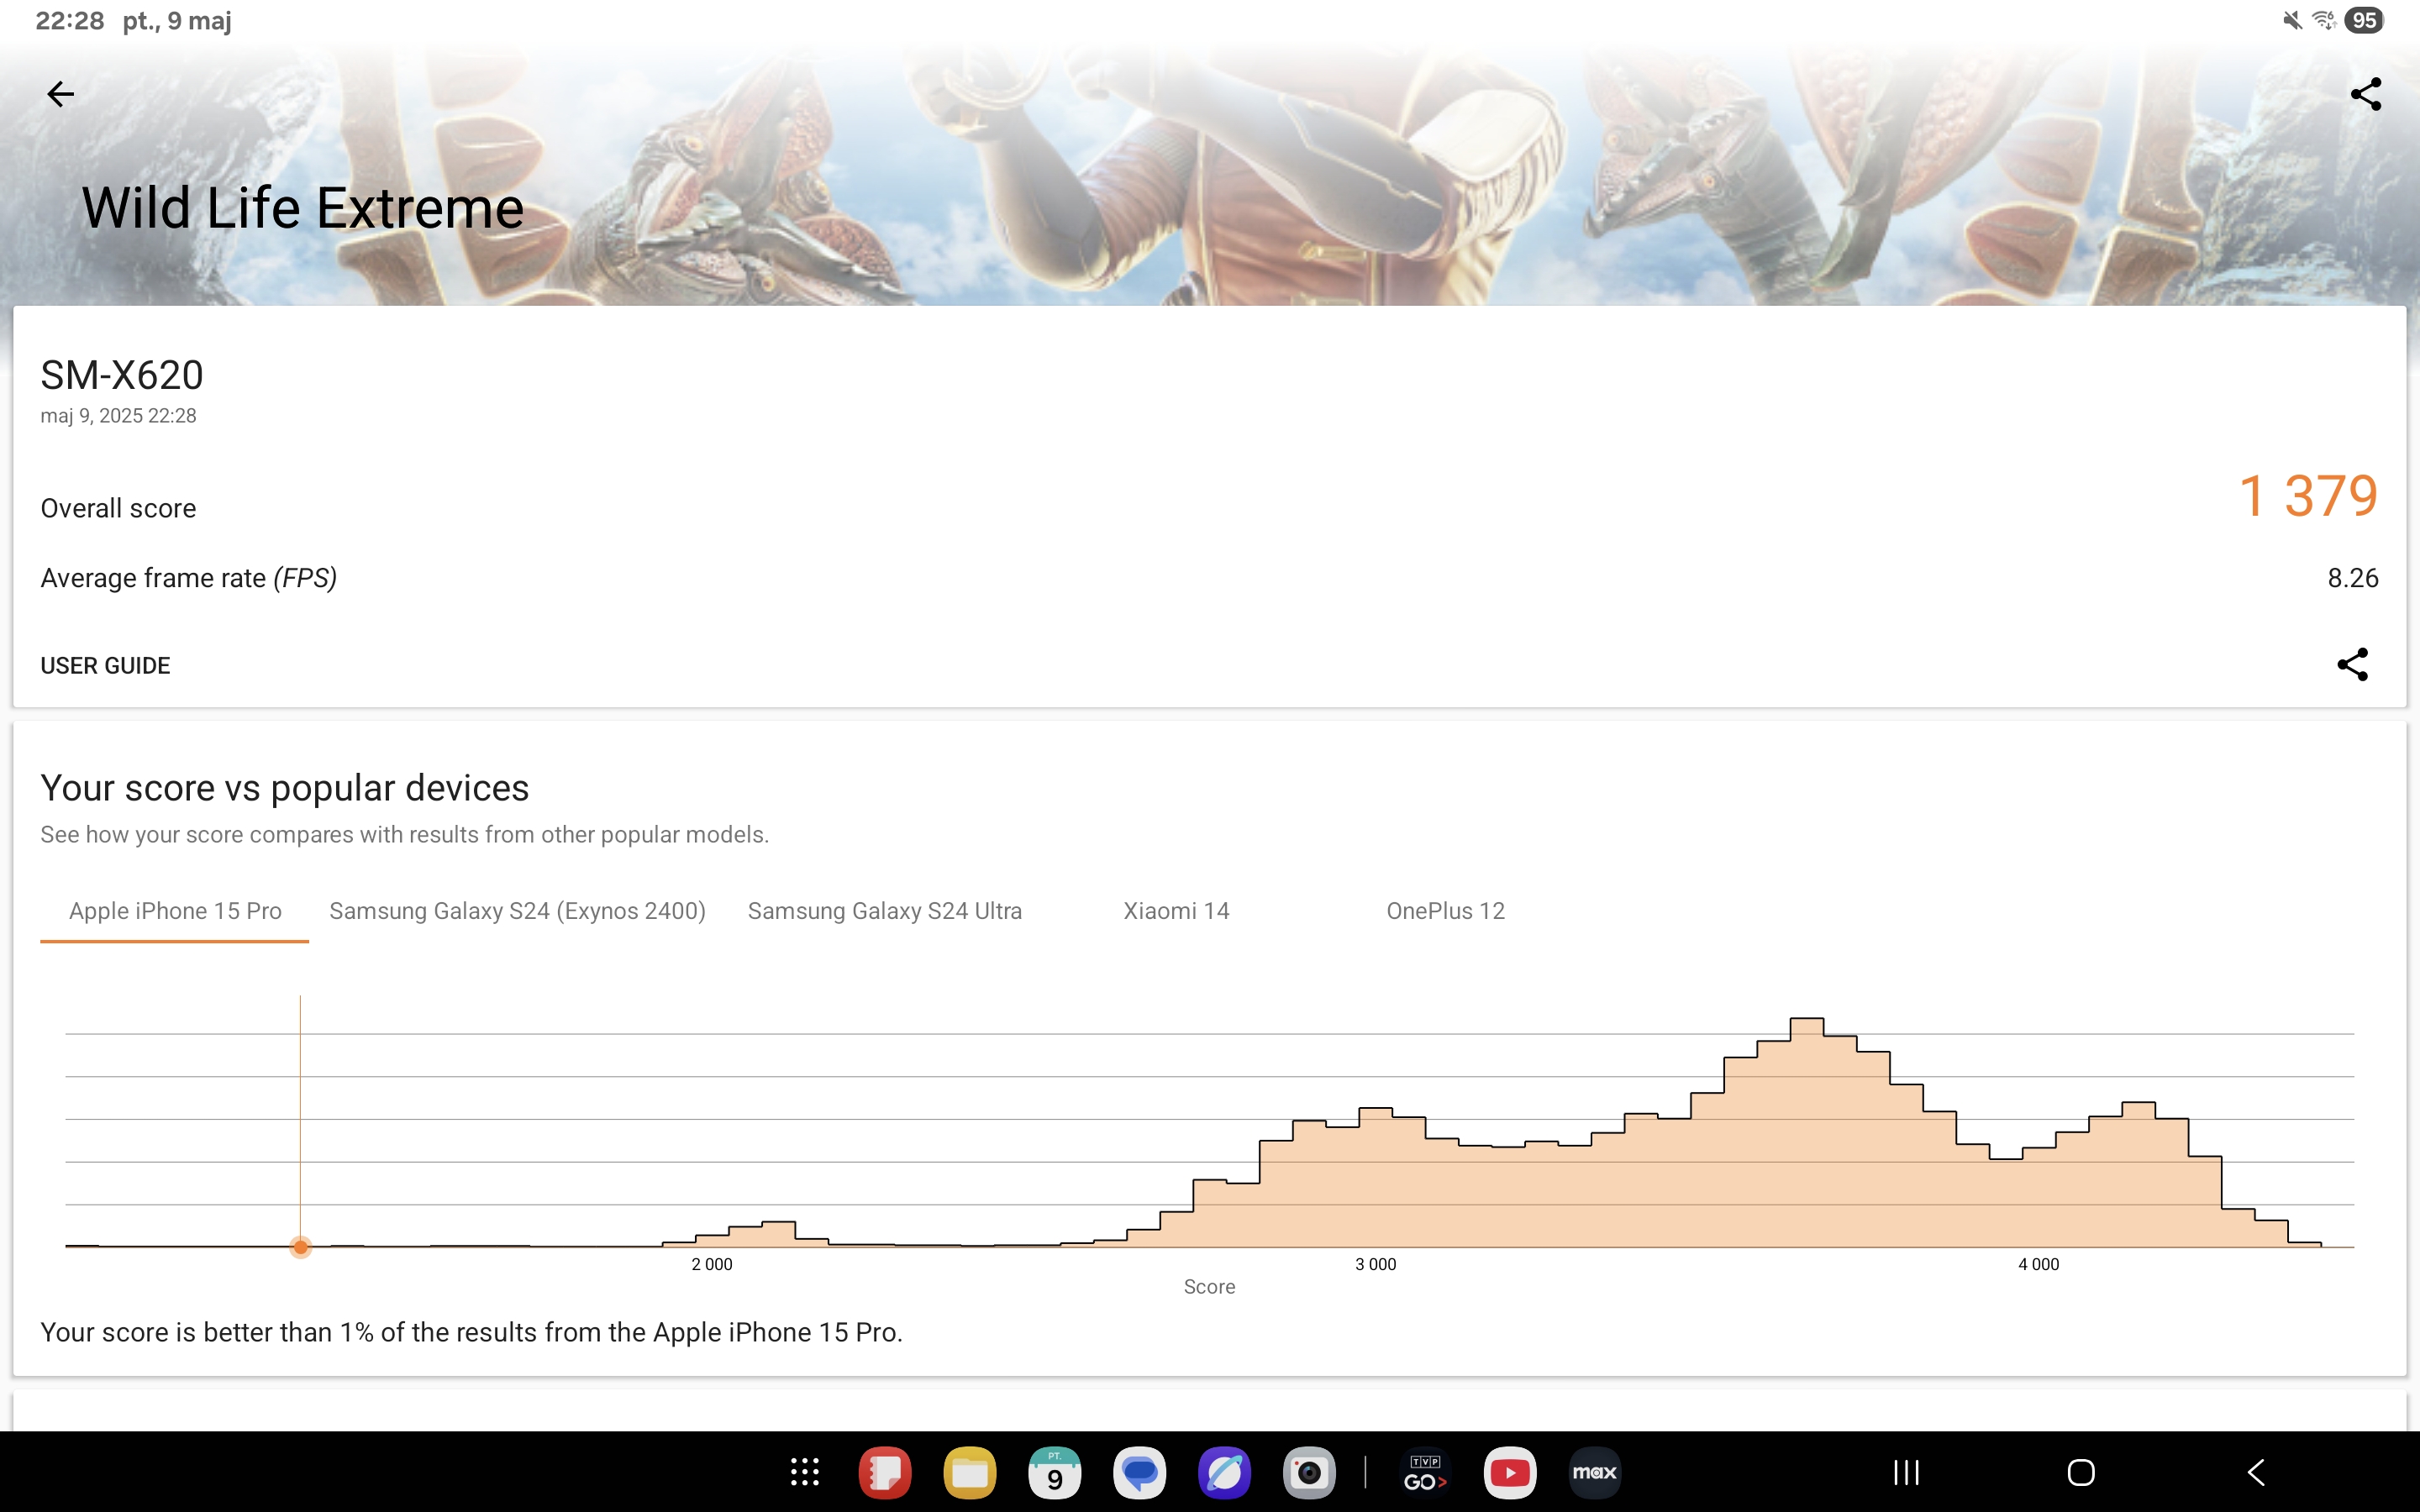Tap the overall score value 1 379
This screenshot has width=2420, height=1512.
coord(2307,496)
